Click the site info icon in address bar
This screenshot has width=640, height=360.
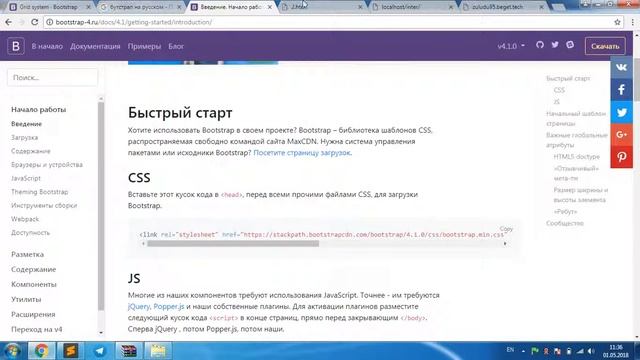coord(49,22)
